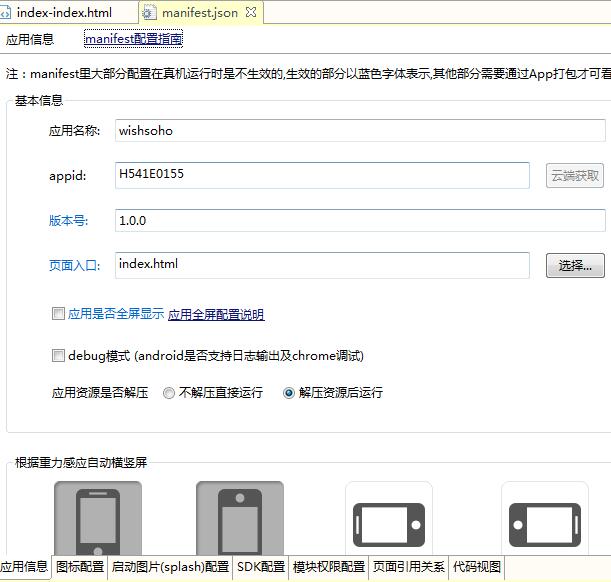Click the 选择... button
Viewport: 611px width, 582px height.
(x=575, y=266)
